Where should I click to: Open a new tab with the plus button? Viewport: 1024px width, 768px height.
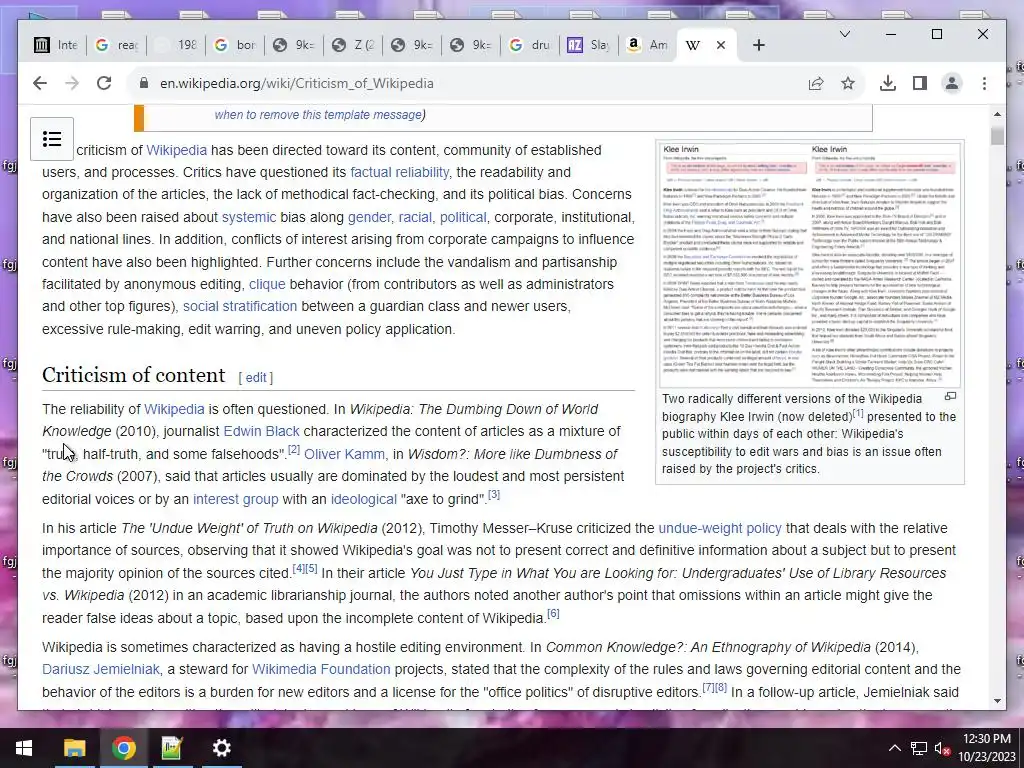(x=758, y=45)
